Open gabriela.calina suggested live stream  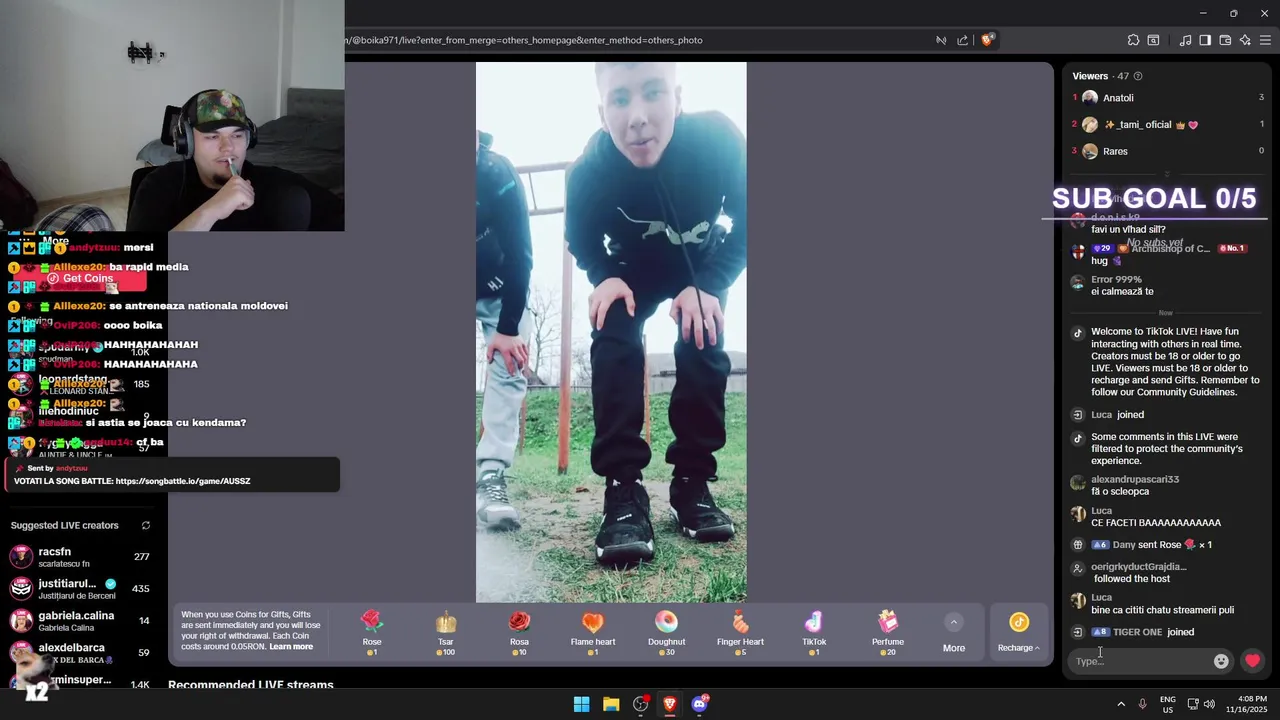(80, 621)
